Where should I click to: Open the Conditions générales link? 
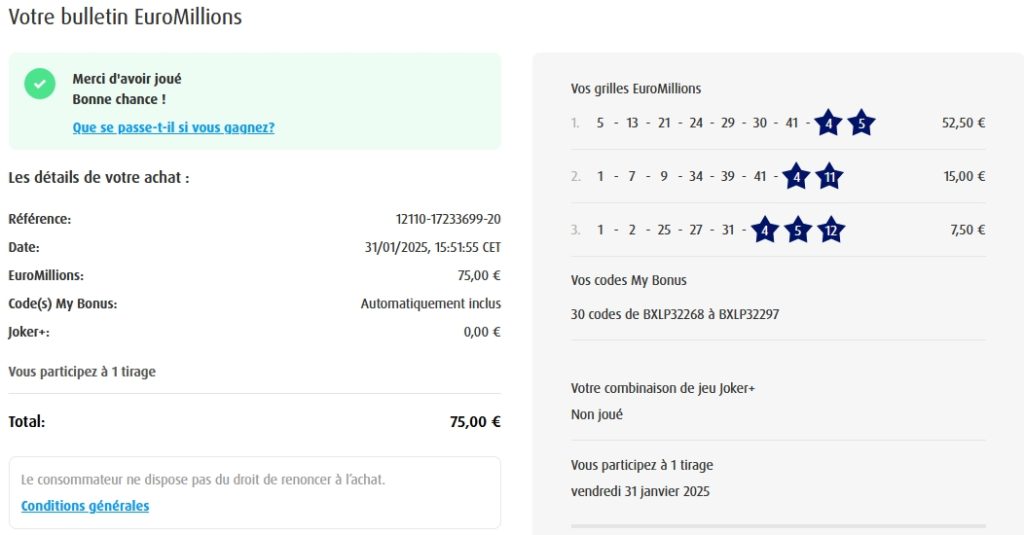(x=85, y=506)
